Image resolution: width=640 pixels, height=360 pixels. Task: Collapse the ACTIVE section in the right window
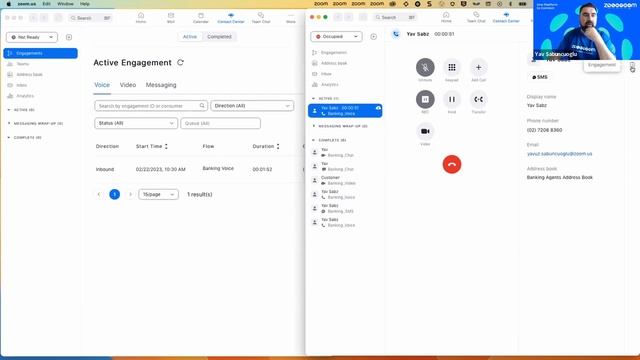click(313, 98)
